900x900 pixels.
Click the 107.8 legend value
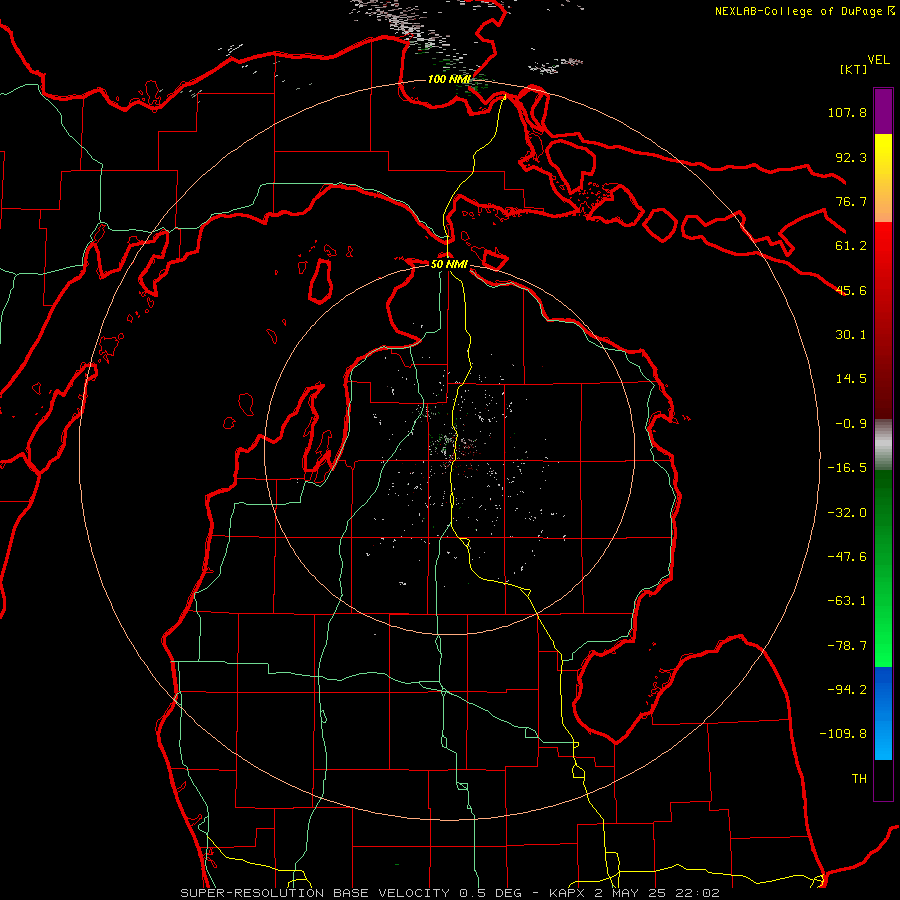click(x=847, y=112)
